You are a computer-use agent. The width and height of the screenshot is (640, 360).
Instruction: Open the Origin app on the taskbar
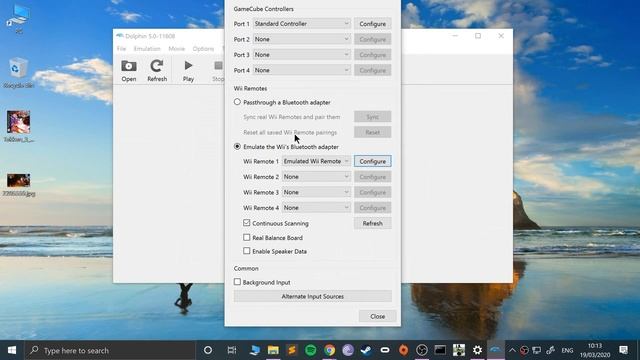point(403,350)
